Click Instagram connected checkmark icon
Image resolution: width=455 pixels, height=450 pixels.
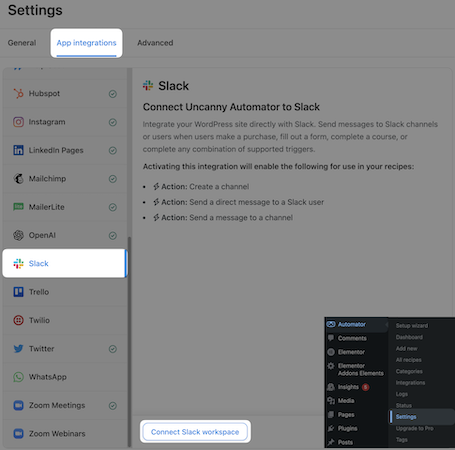(113, 122)
